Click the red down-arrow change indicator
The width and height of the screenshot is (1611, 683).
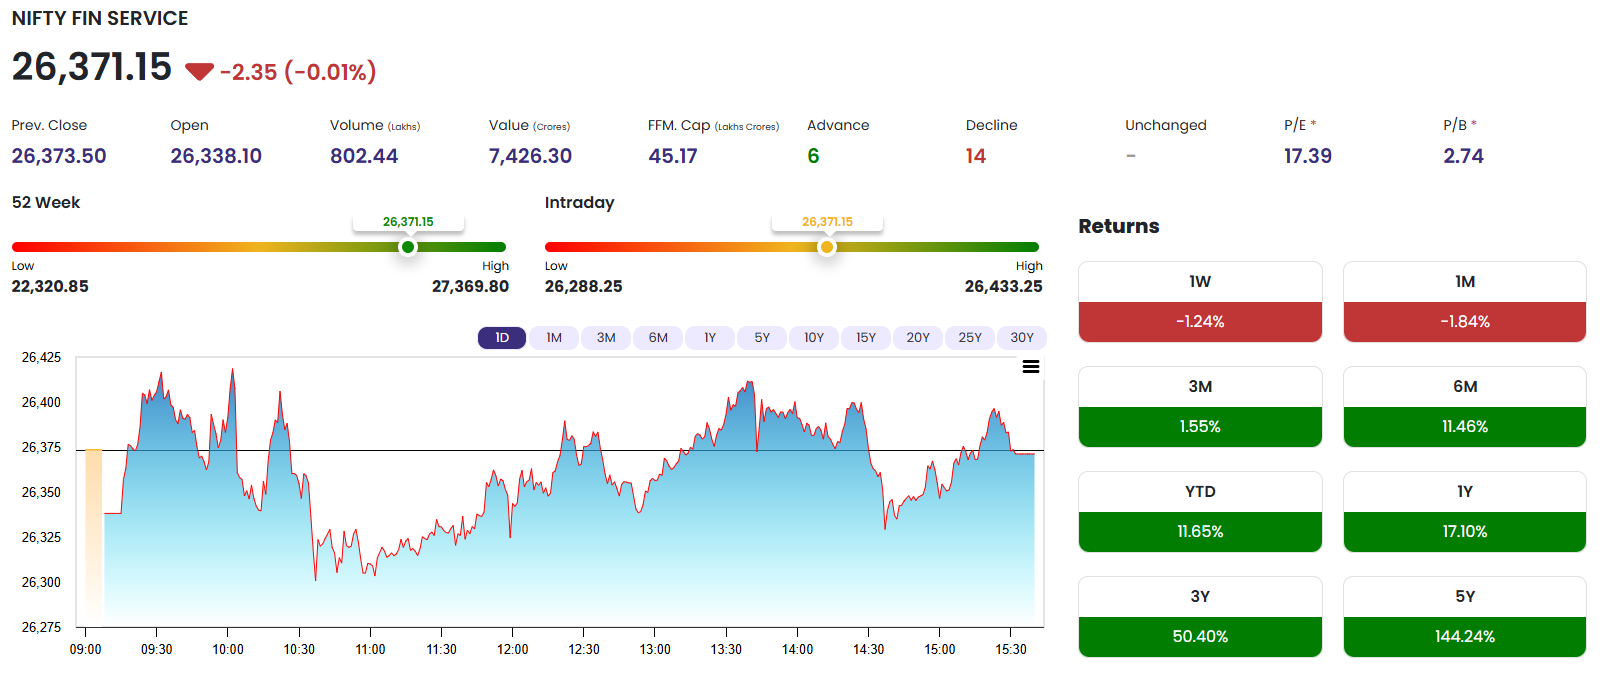pyautogui.click(x=199, y=71)
